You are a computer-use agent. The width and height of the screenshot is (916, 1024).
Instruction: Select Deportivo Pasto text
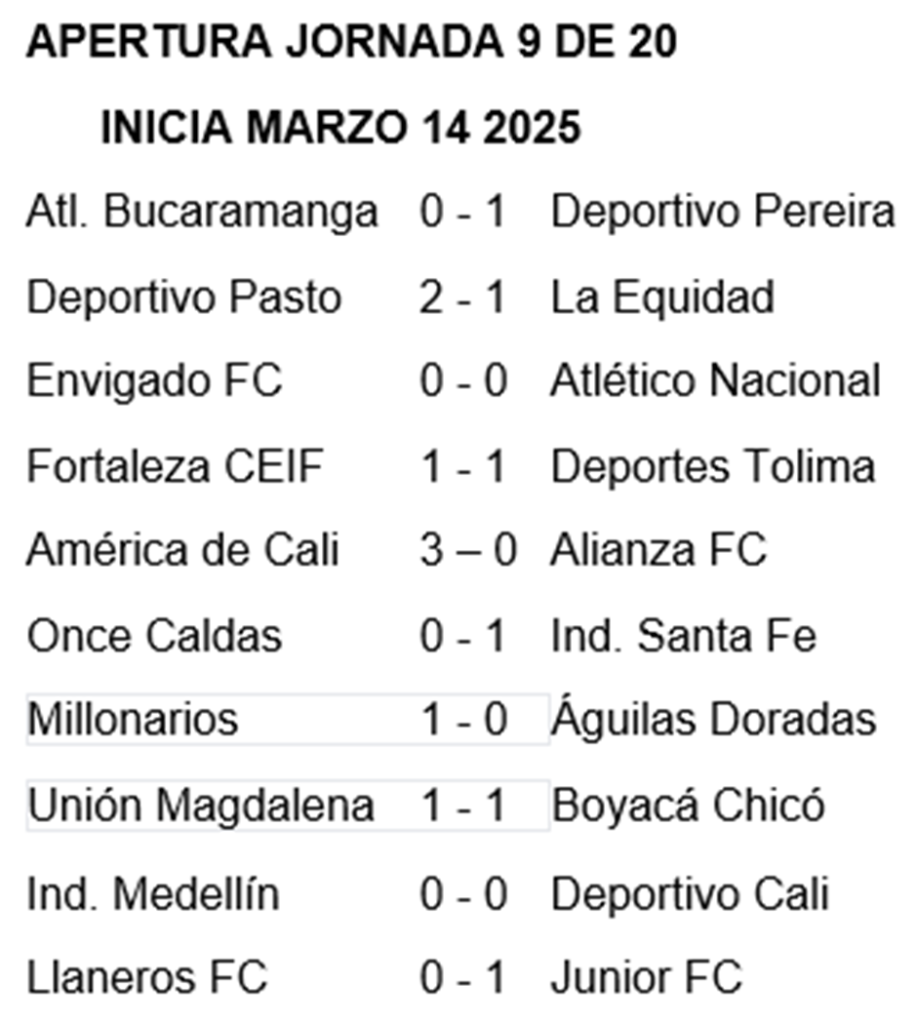184,298
